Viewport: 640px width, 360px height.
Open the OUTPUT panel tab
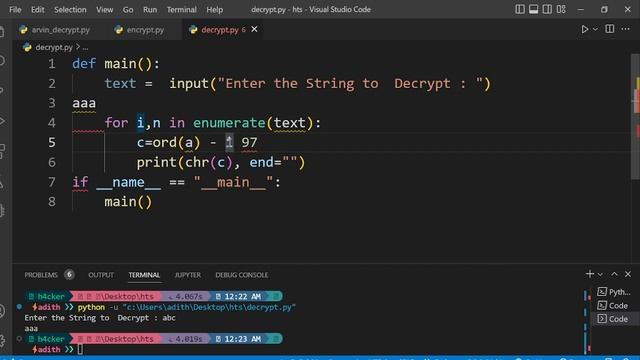coord(101,275)
